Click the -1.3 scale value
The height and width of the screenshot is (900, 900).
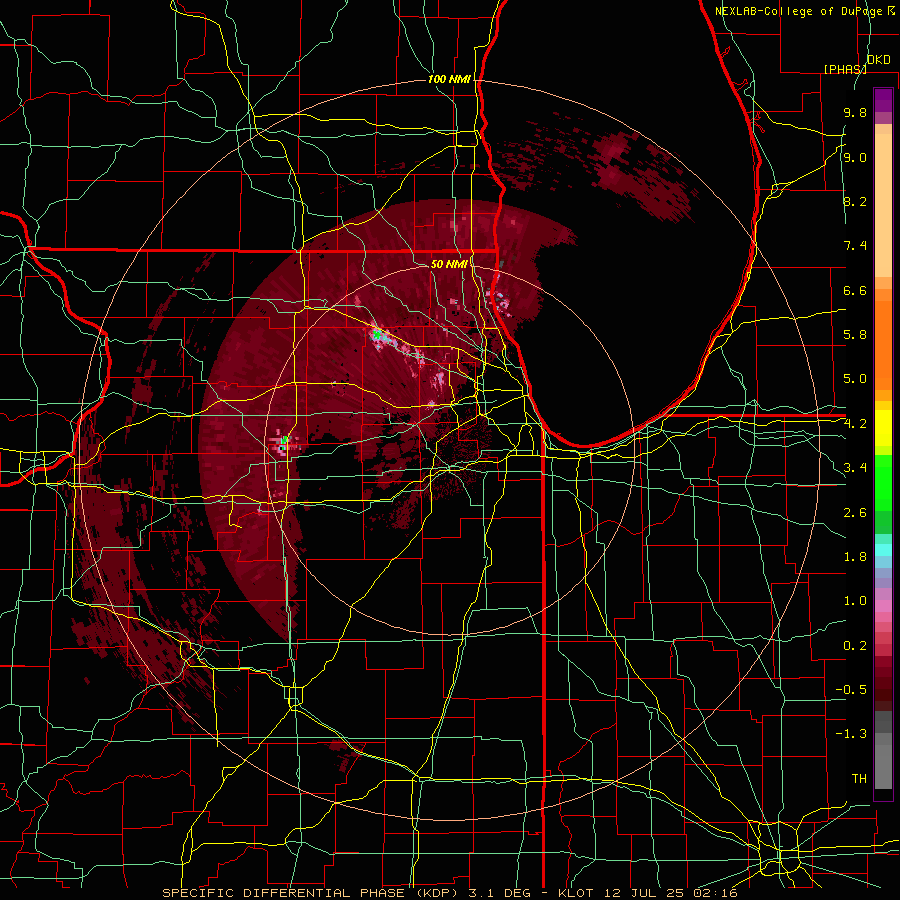pyautogui.click(x=851, y=734)
